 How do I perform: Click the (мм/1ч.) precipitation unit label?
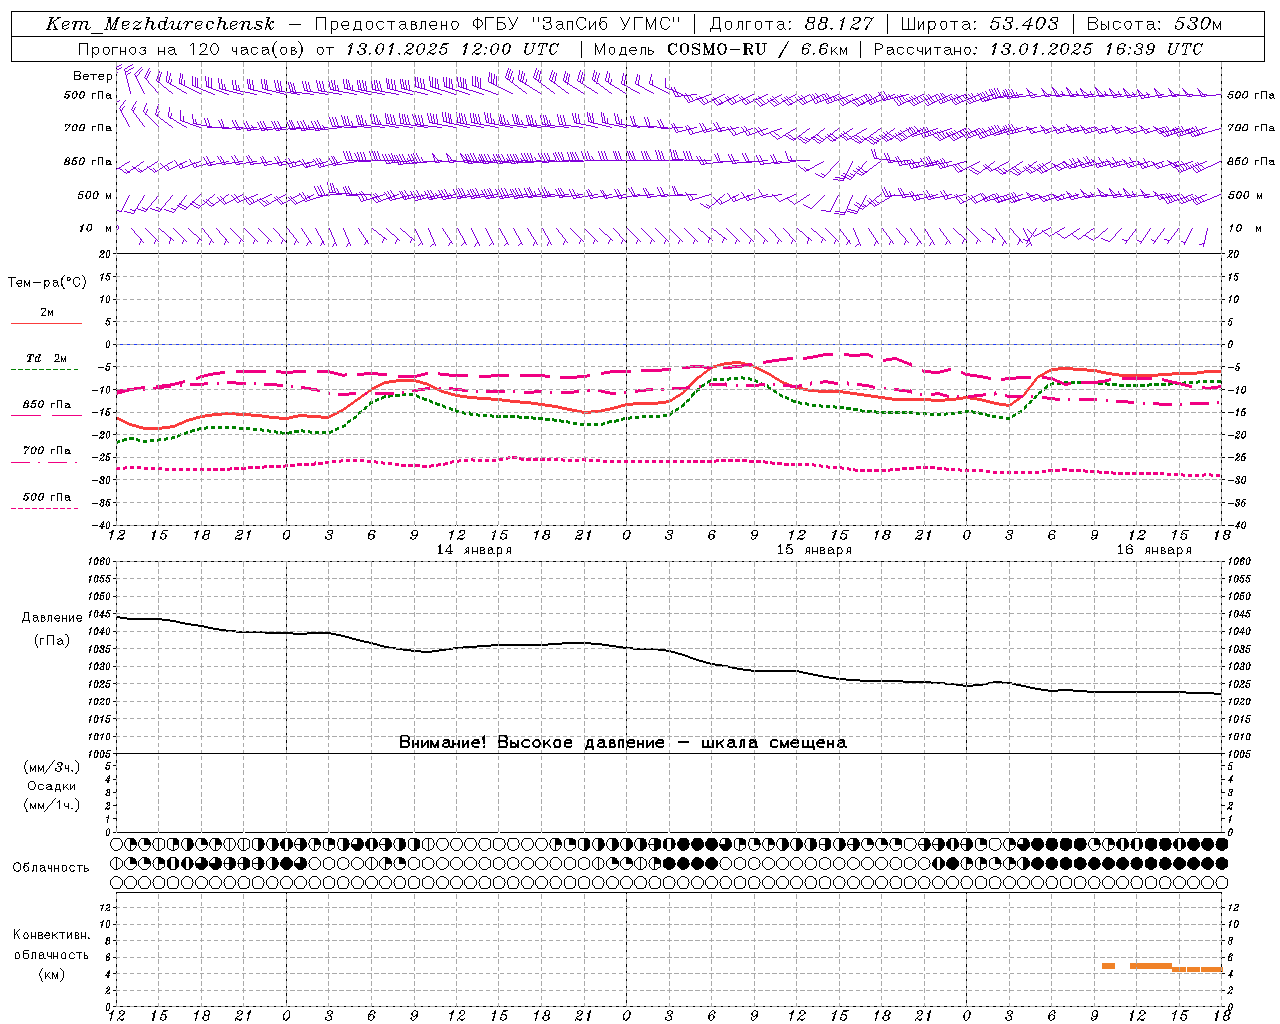(52, 805)
